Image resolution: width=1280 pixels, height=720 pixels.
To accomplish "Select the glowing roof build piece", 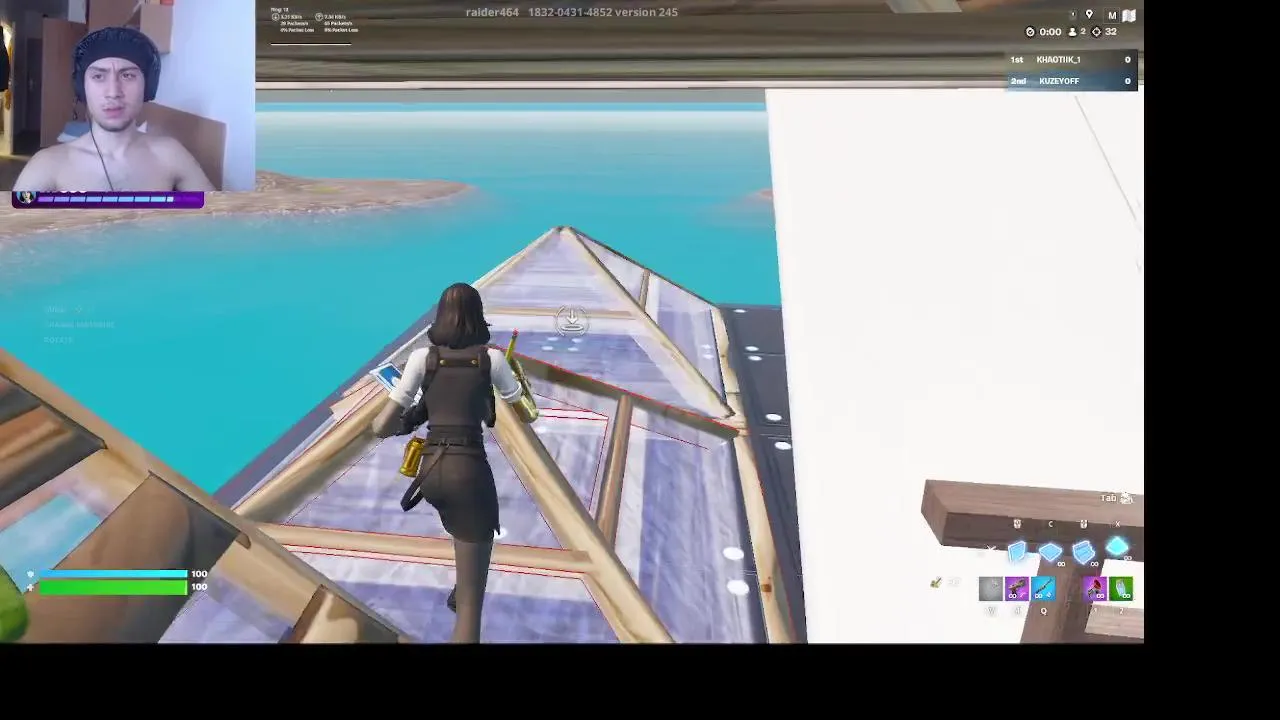I will (x=1117, y=548).
